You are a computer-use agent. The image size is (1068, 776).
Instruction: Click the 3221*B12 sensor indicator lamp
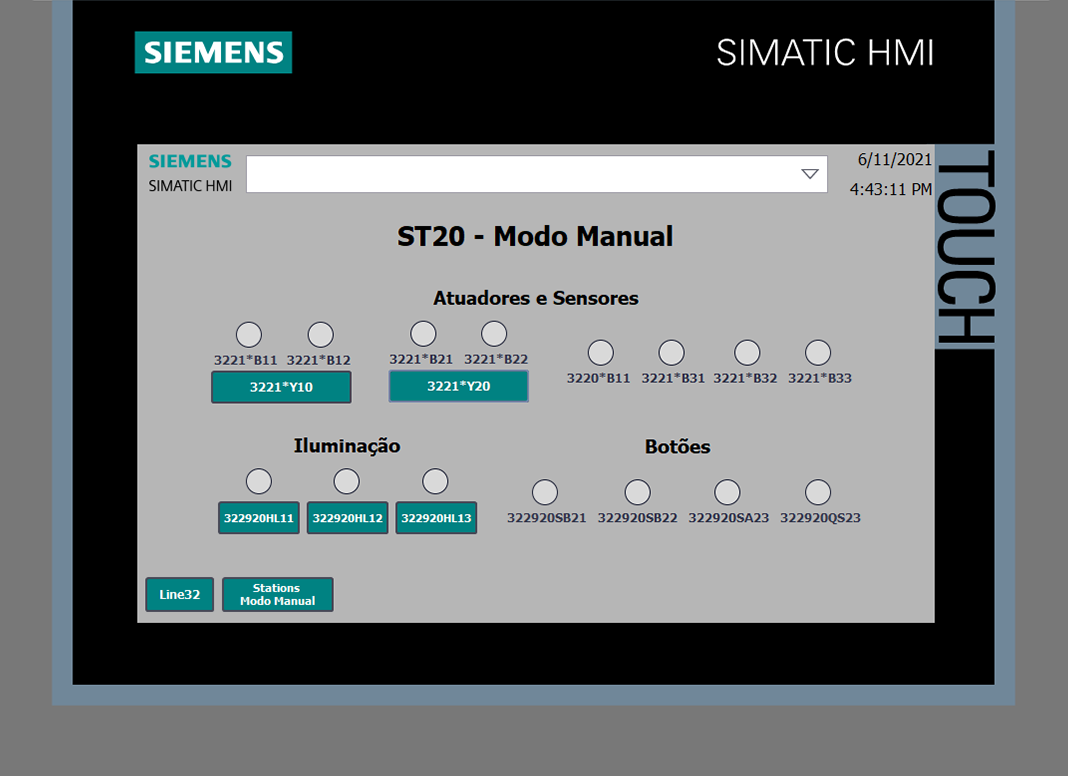[x=321, y=335]
